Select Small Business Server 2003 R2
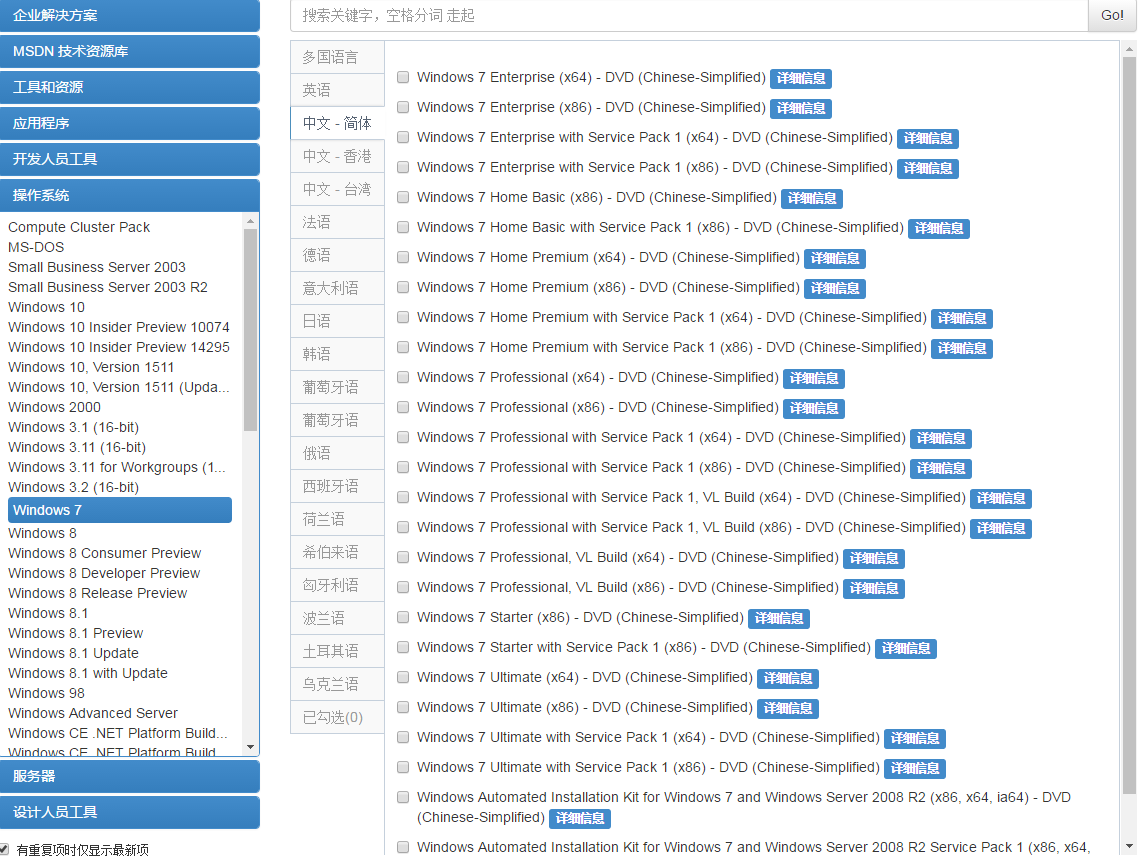This screenshot has height=862, width=1141. 108,287
